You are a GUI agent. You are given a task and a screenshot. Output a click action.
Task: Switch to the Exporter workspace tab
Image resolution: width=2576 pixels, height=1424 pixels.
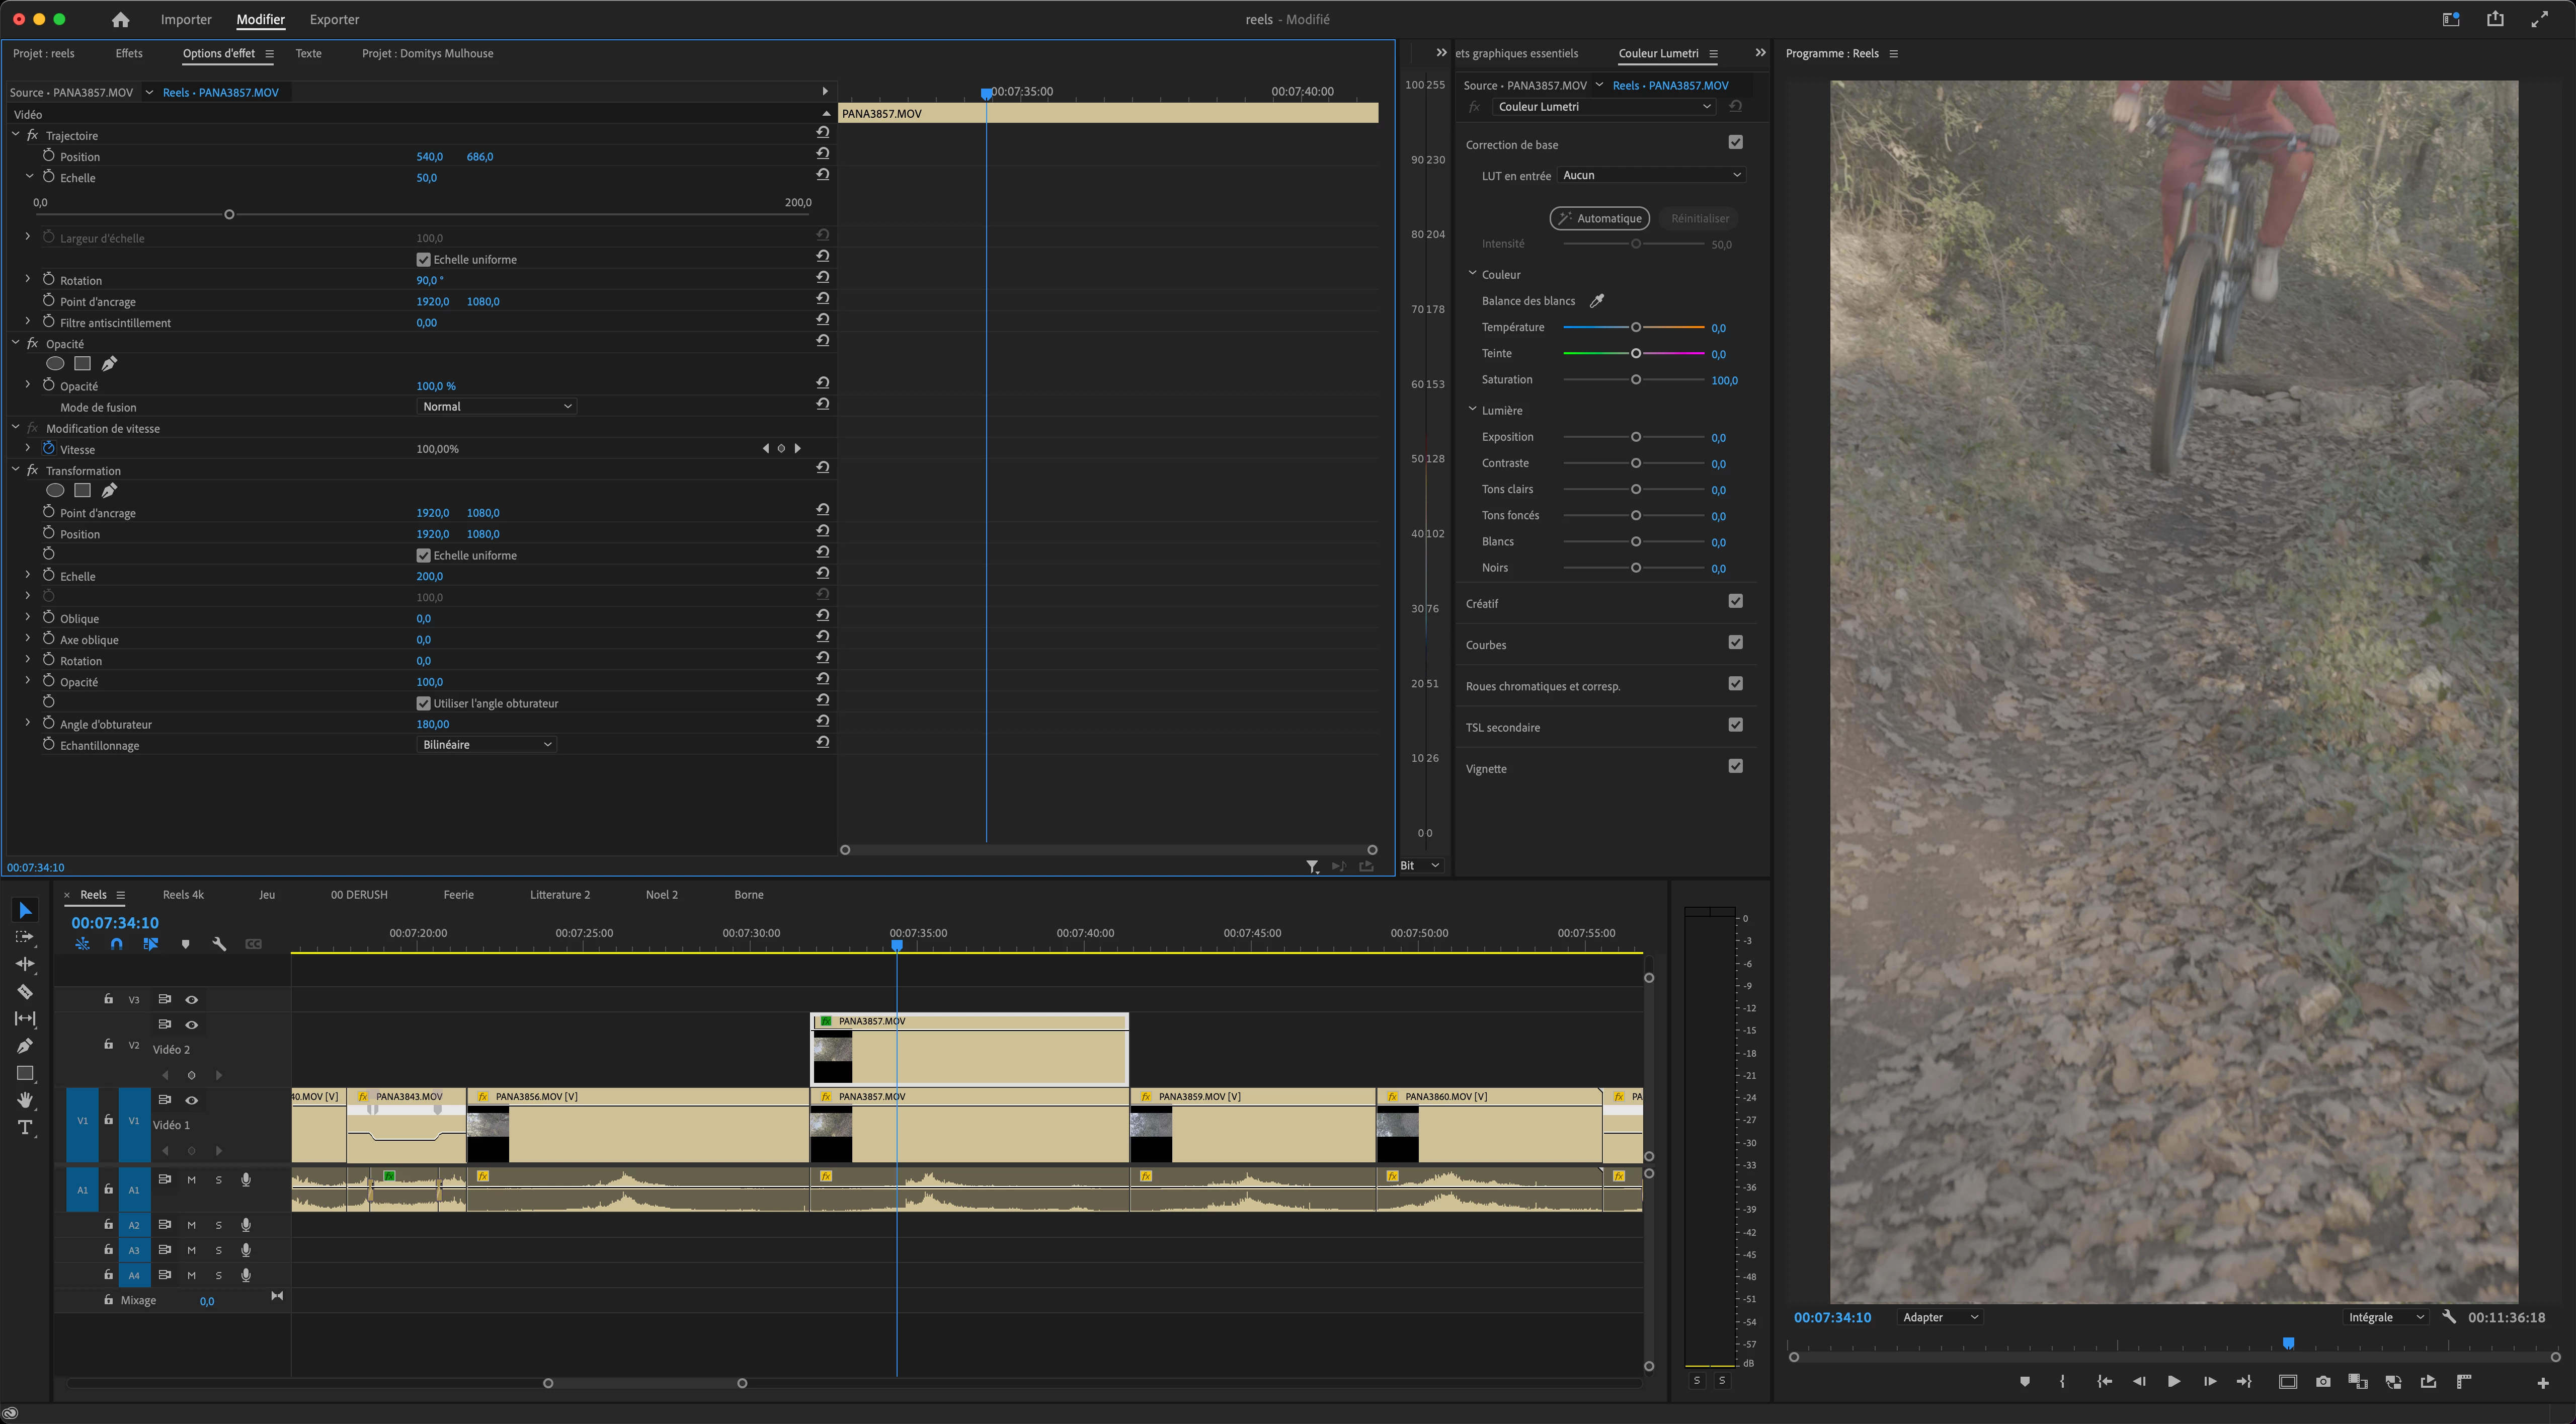click(x=334, y=20)
